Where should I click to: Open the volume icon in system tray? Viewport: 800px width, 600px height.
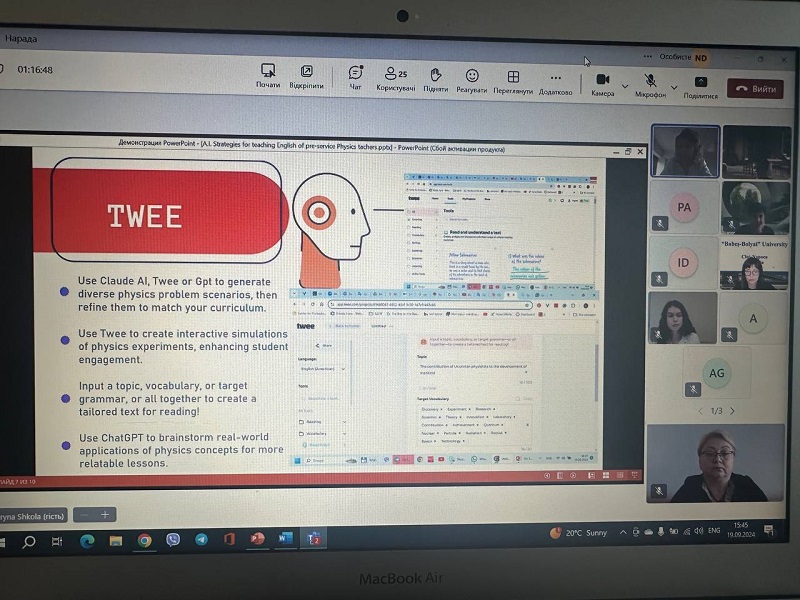pyautogui.click(x=698, y=531)
